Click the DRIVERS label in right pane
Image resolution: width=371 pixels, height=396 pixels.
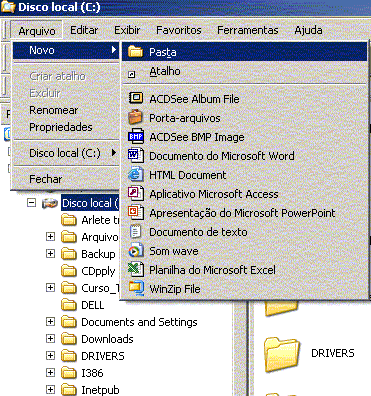(333, 353)
